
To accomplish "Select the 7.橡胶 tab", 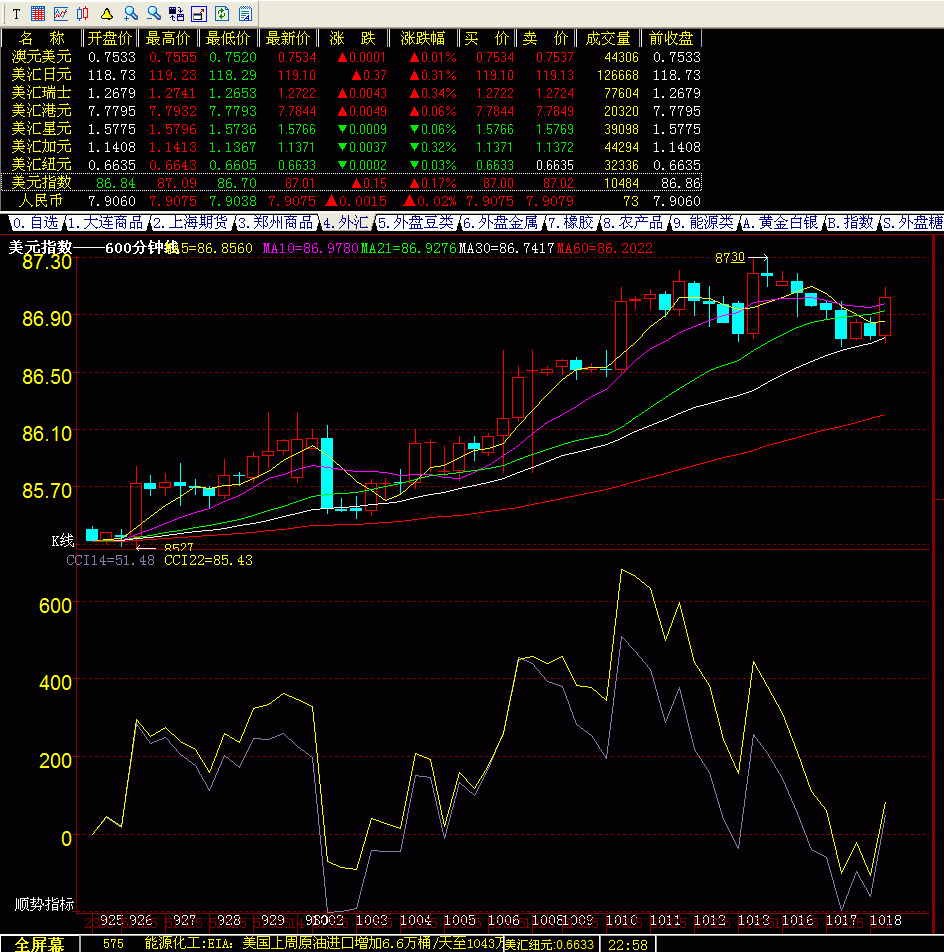I will point(571,223).
